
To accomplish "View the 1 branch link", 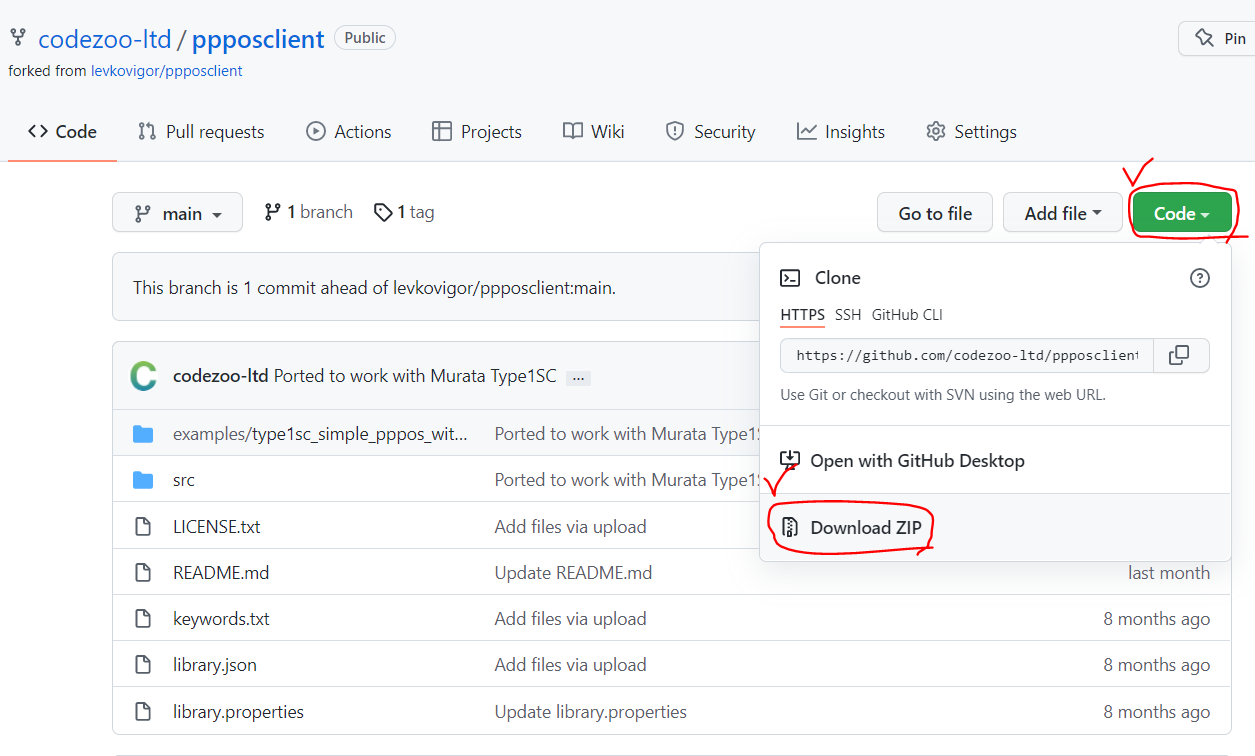I will point(308,212).
